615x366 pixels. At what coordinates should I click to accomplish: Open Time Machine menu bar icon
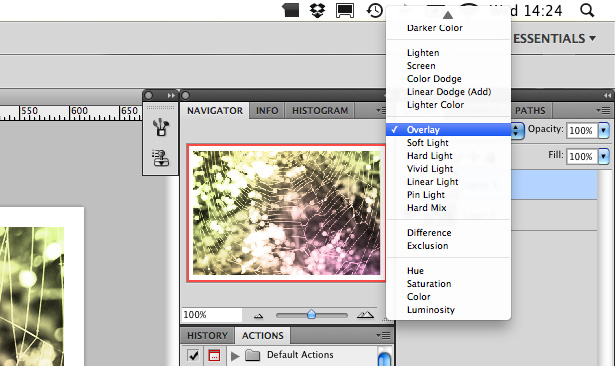click(x=375, y=10)
